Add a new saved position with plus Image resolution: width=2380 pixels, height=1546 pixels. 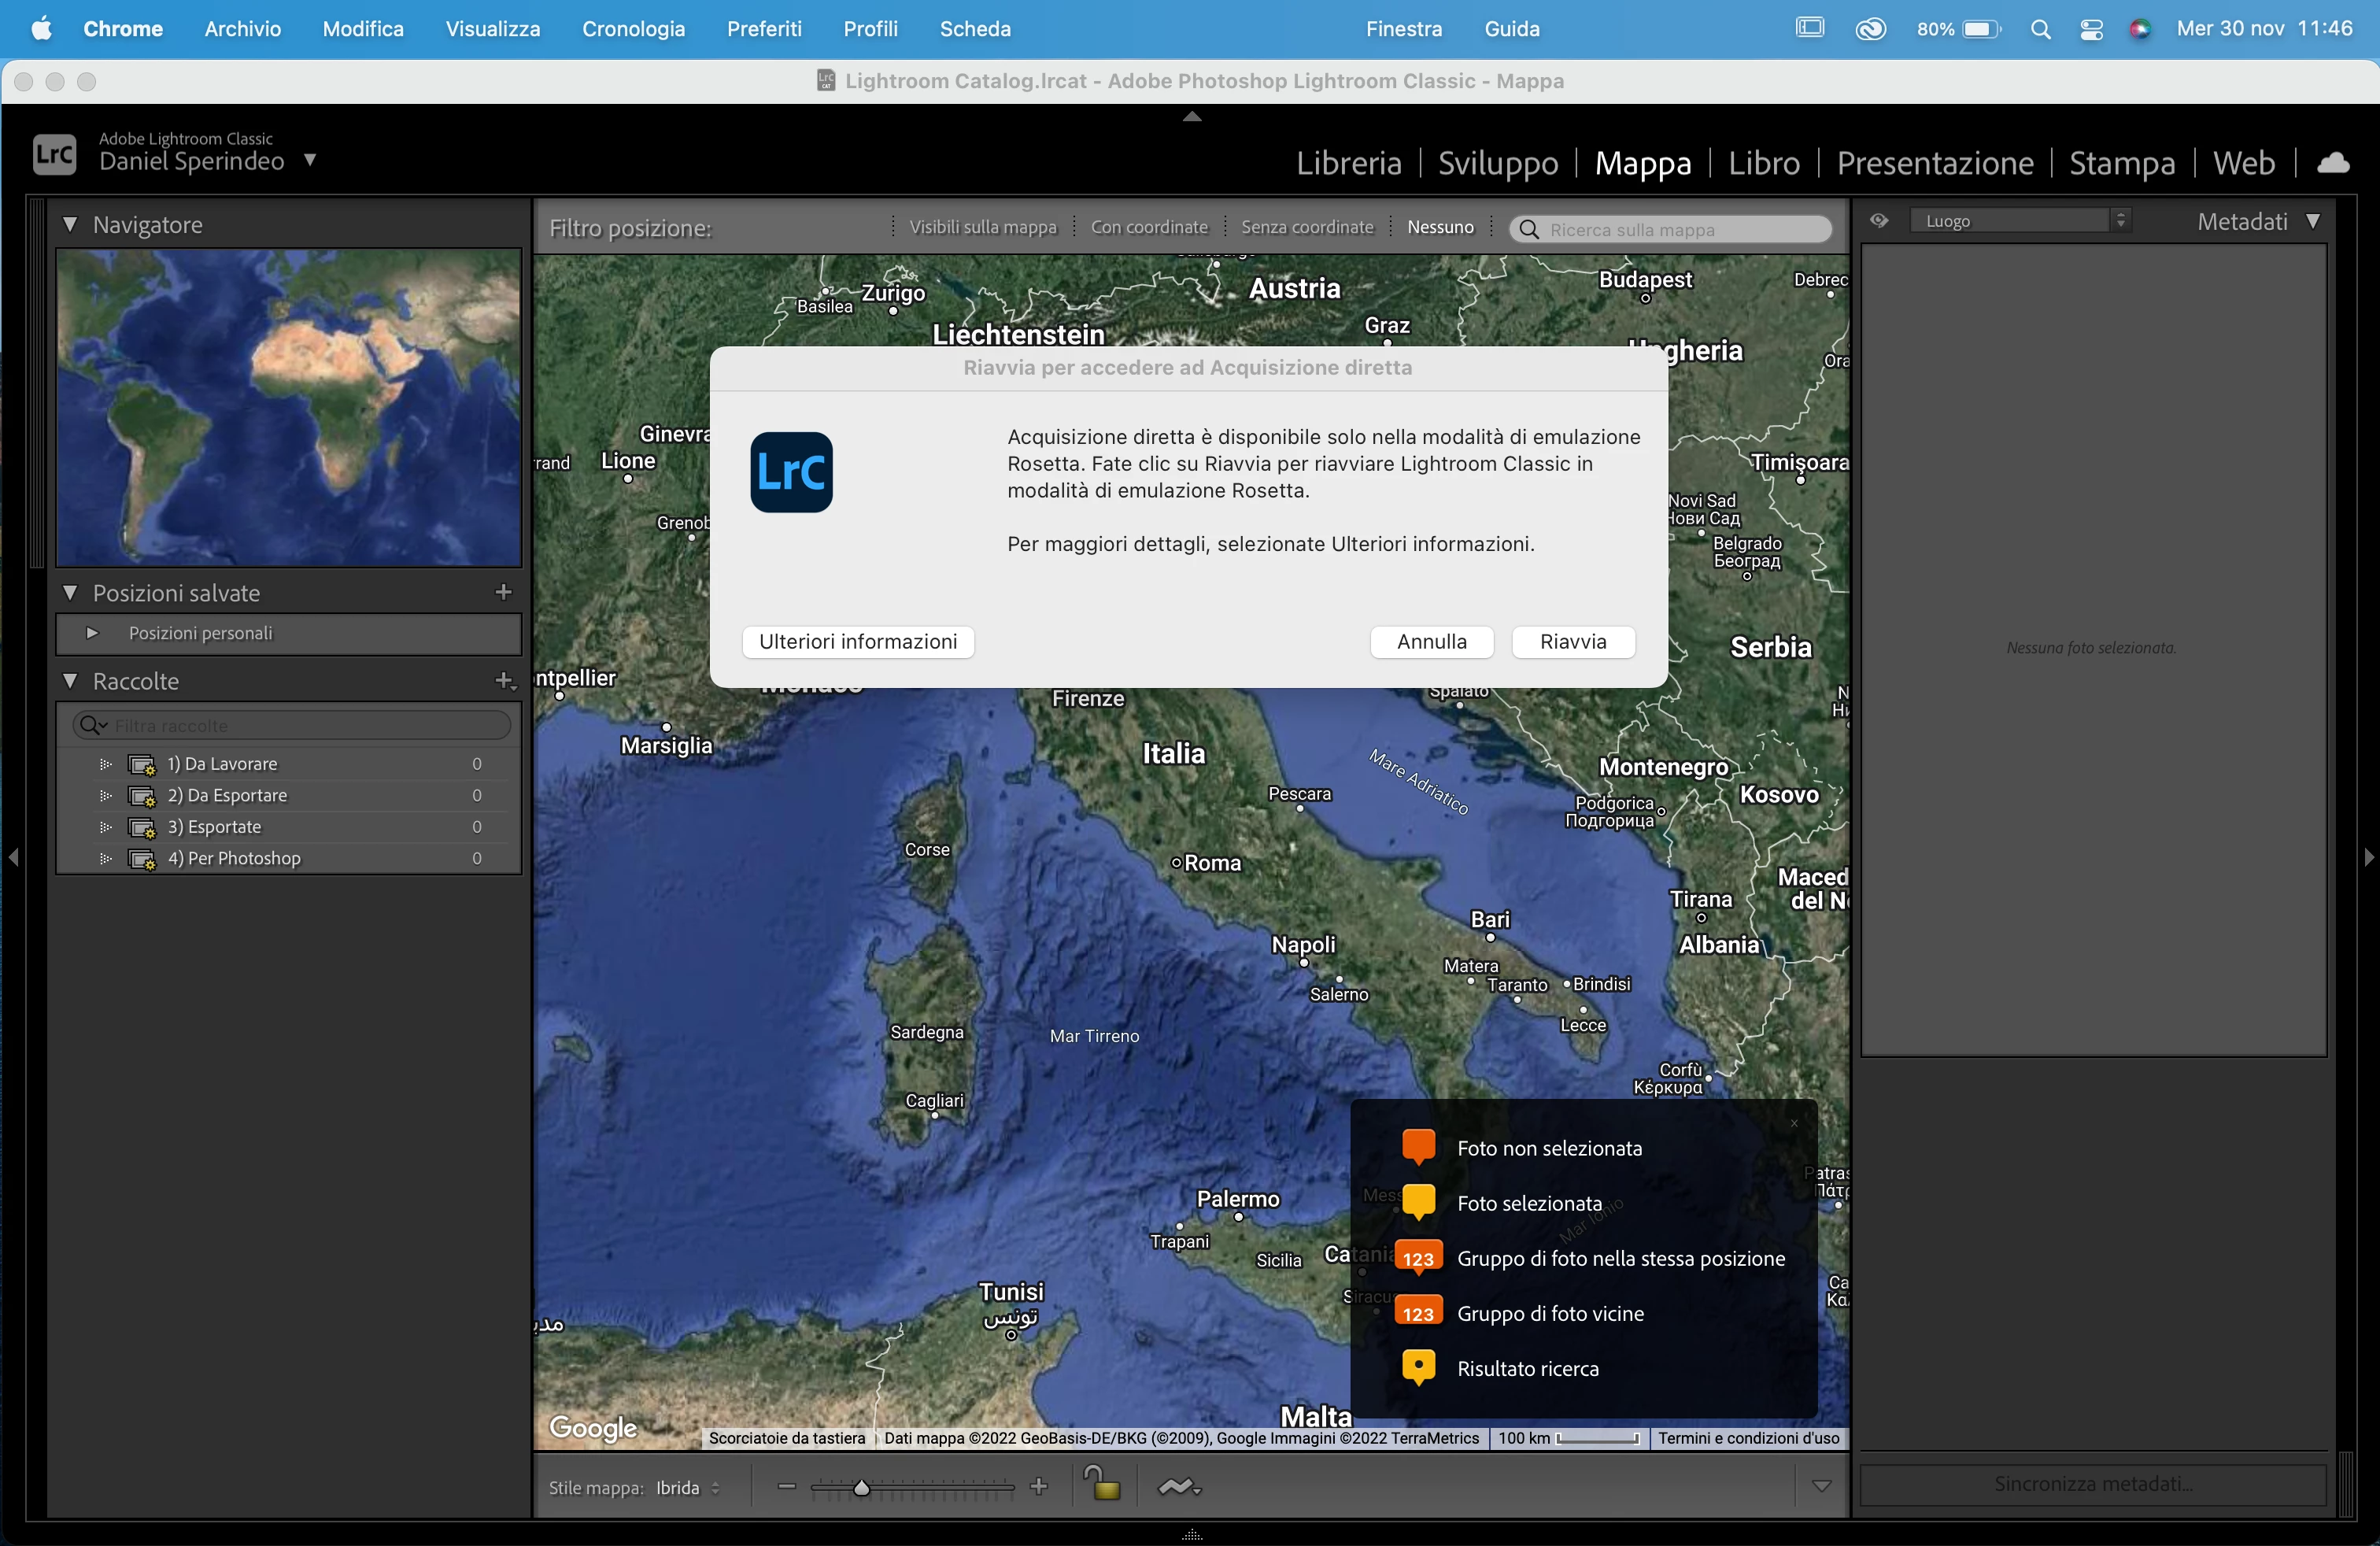(503, 592)
